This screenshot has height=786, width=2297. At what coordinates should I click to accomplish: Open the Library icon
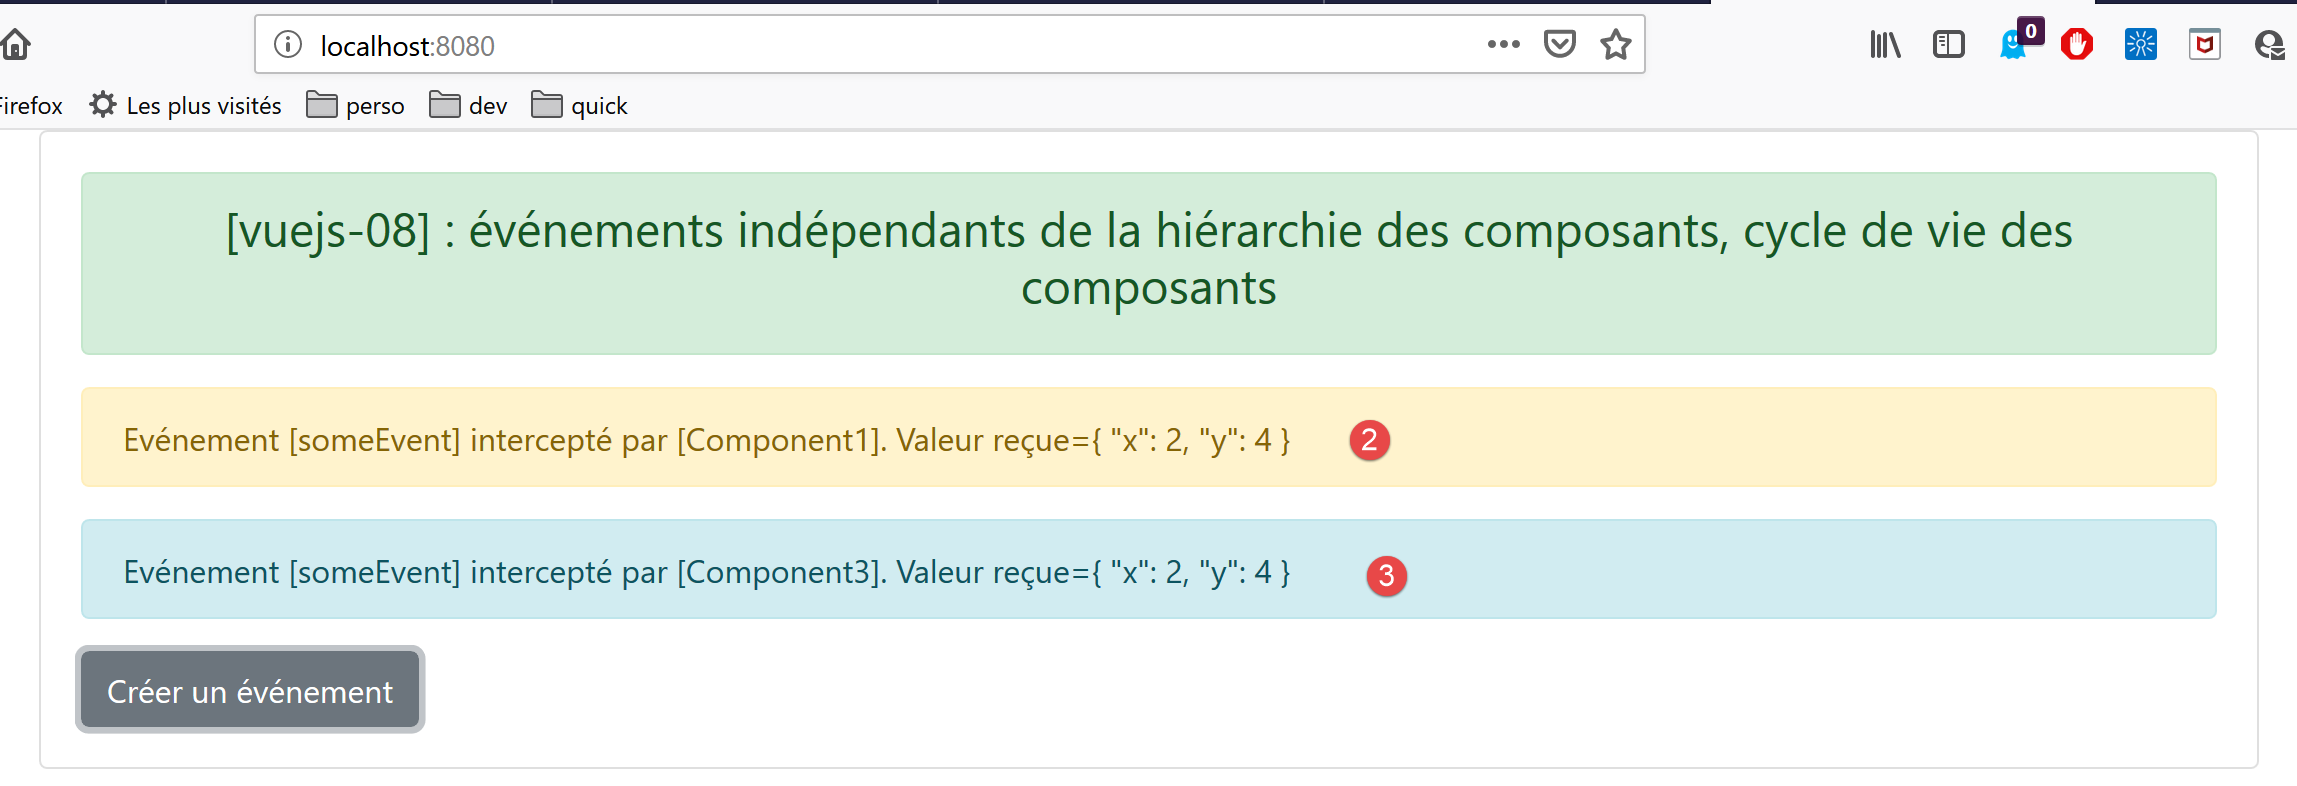1885,44
